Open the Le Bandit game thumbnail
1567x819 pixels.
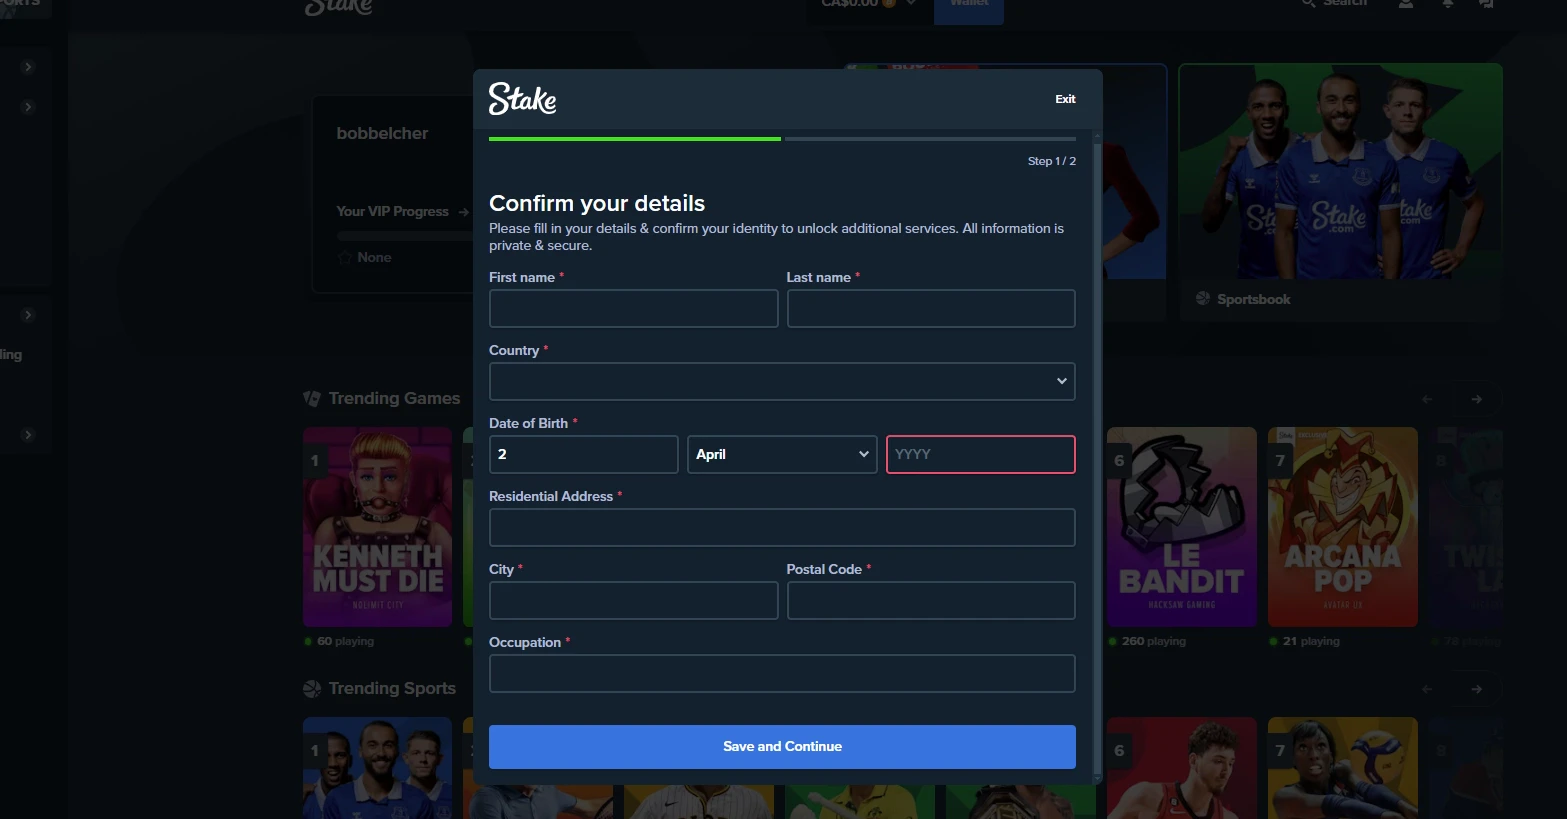(1182, 527)
